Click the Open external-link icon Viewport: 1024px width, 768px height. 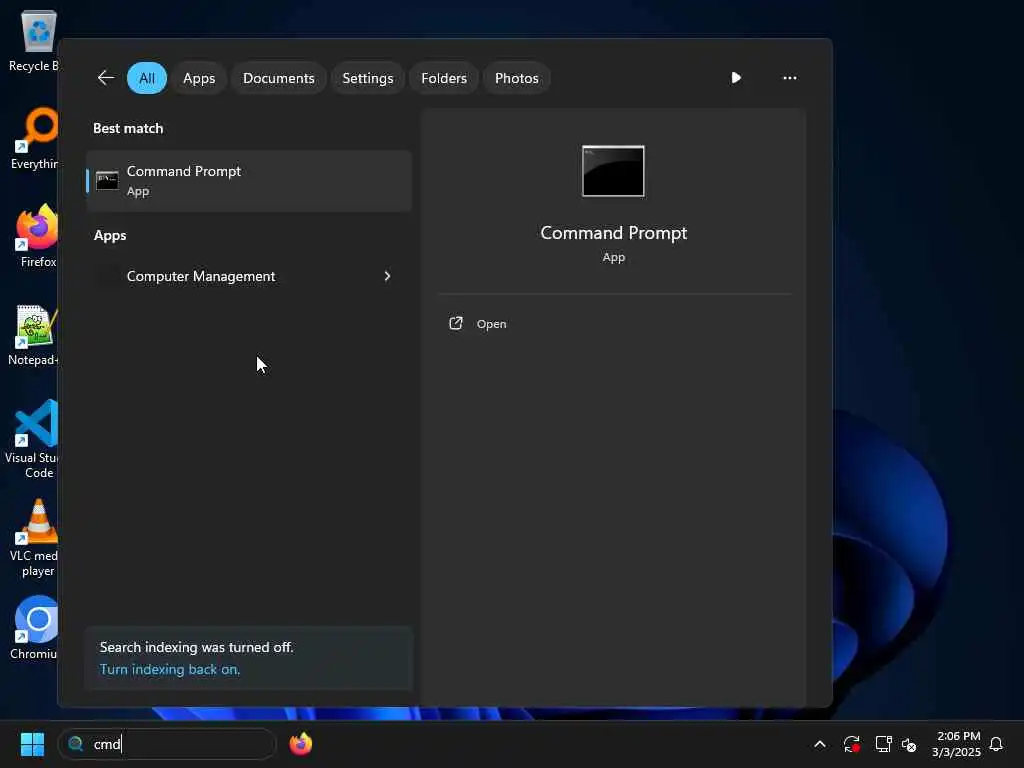coord(456,323)
